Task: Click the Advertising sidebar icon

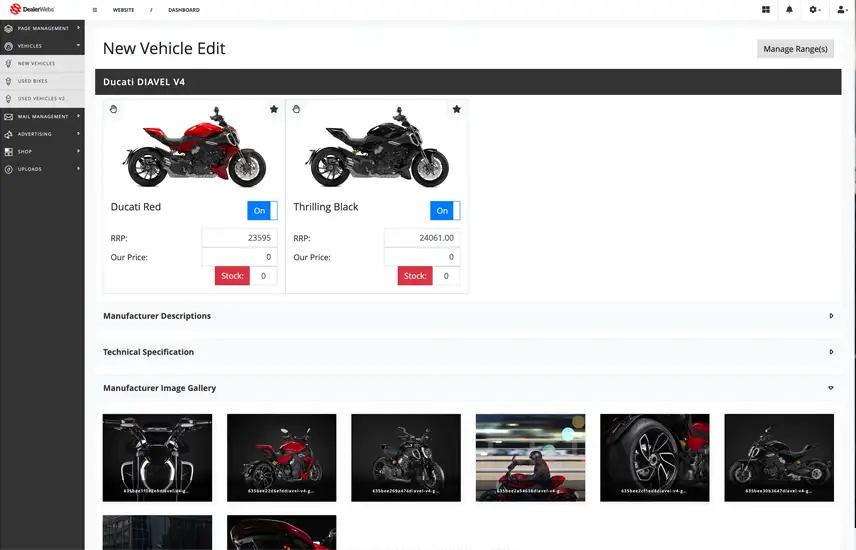Action: [8, 134]
